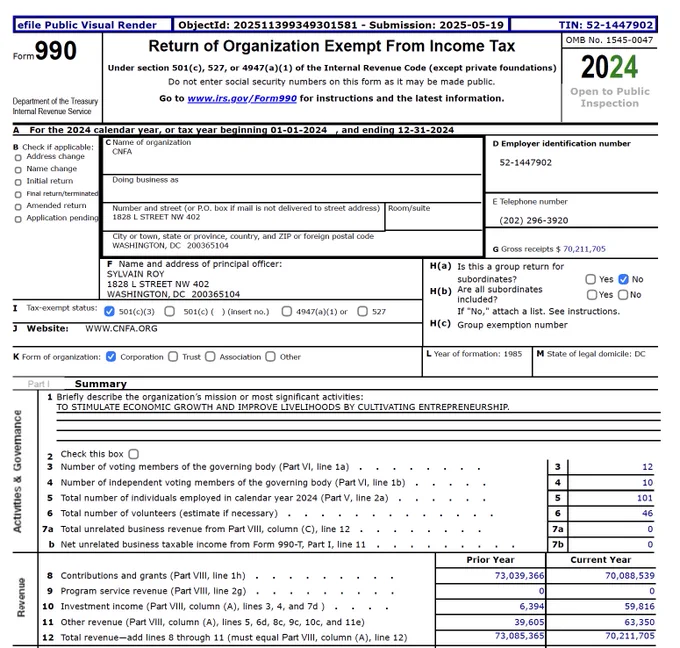Click employer identification number 52-1447902 in box D
This screenshot has height=648, width=680.
526,163
